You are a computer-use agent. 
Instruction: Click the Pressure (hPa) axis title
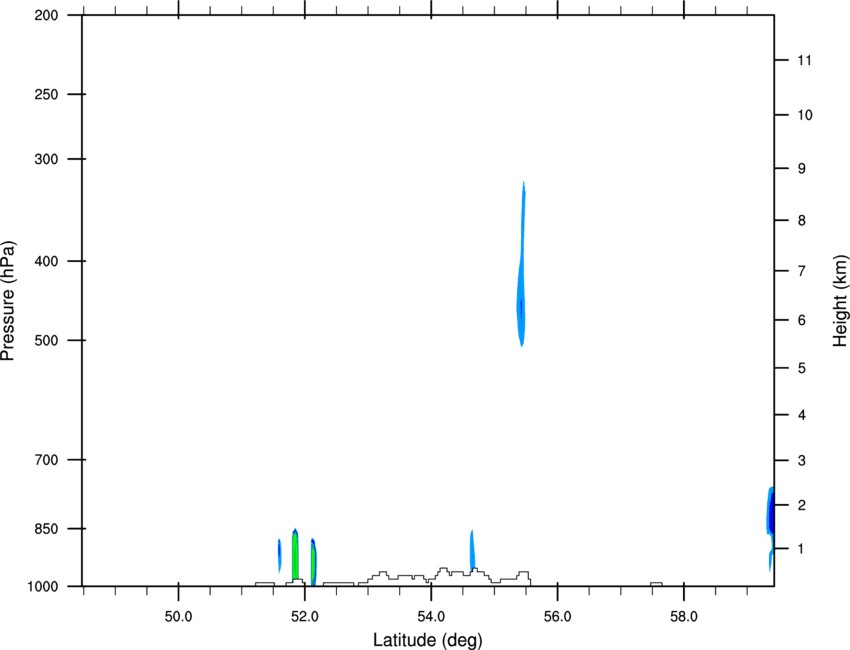pyautogui.click(x=8, y=301)
